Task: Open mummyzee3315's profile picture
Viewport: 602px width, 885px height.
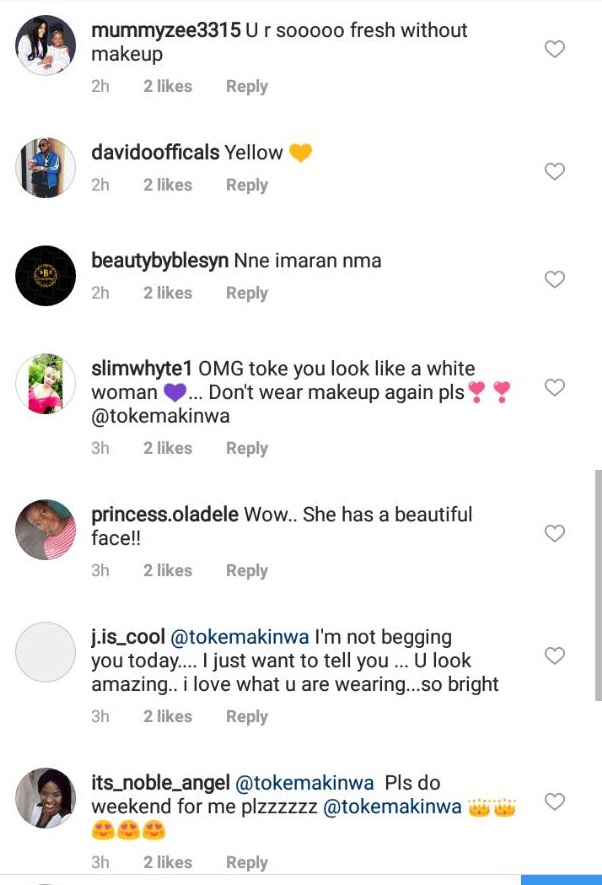Action: (46, 46)
